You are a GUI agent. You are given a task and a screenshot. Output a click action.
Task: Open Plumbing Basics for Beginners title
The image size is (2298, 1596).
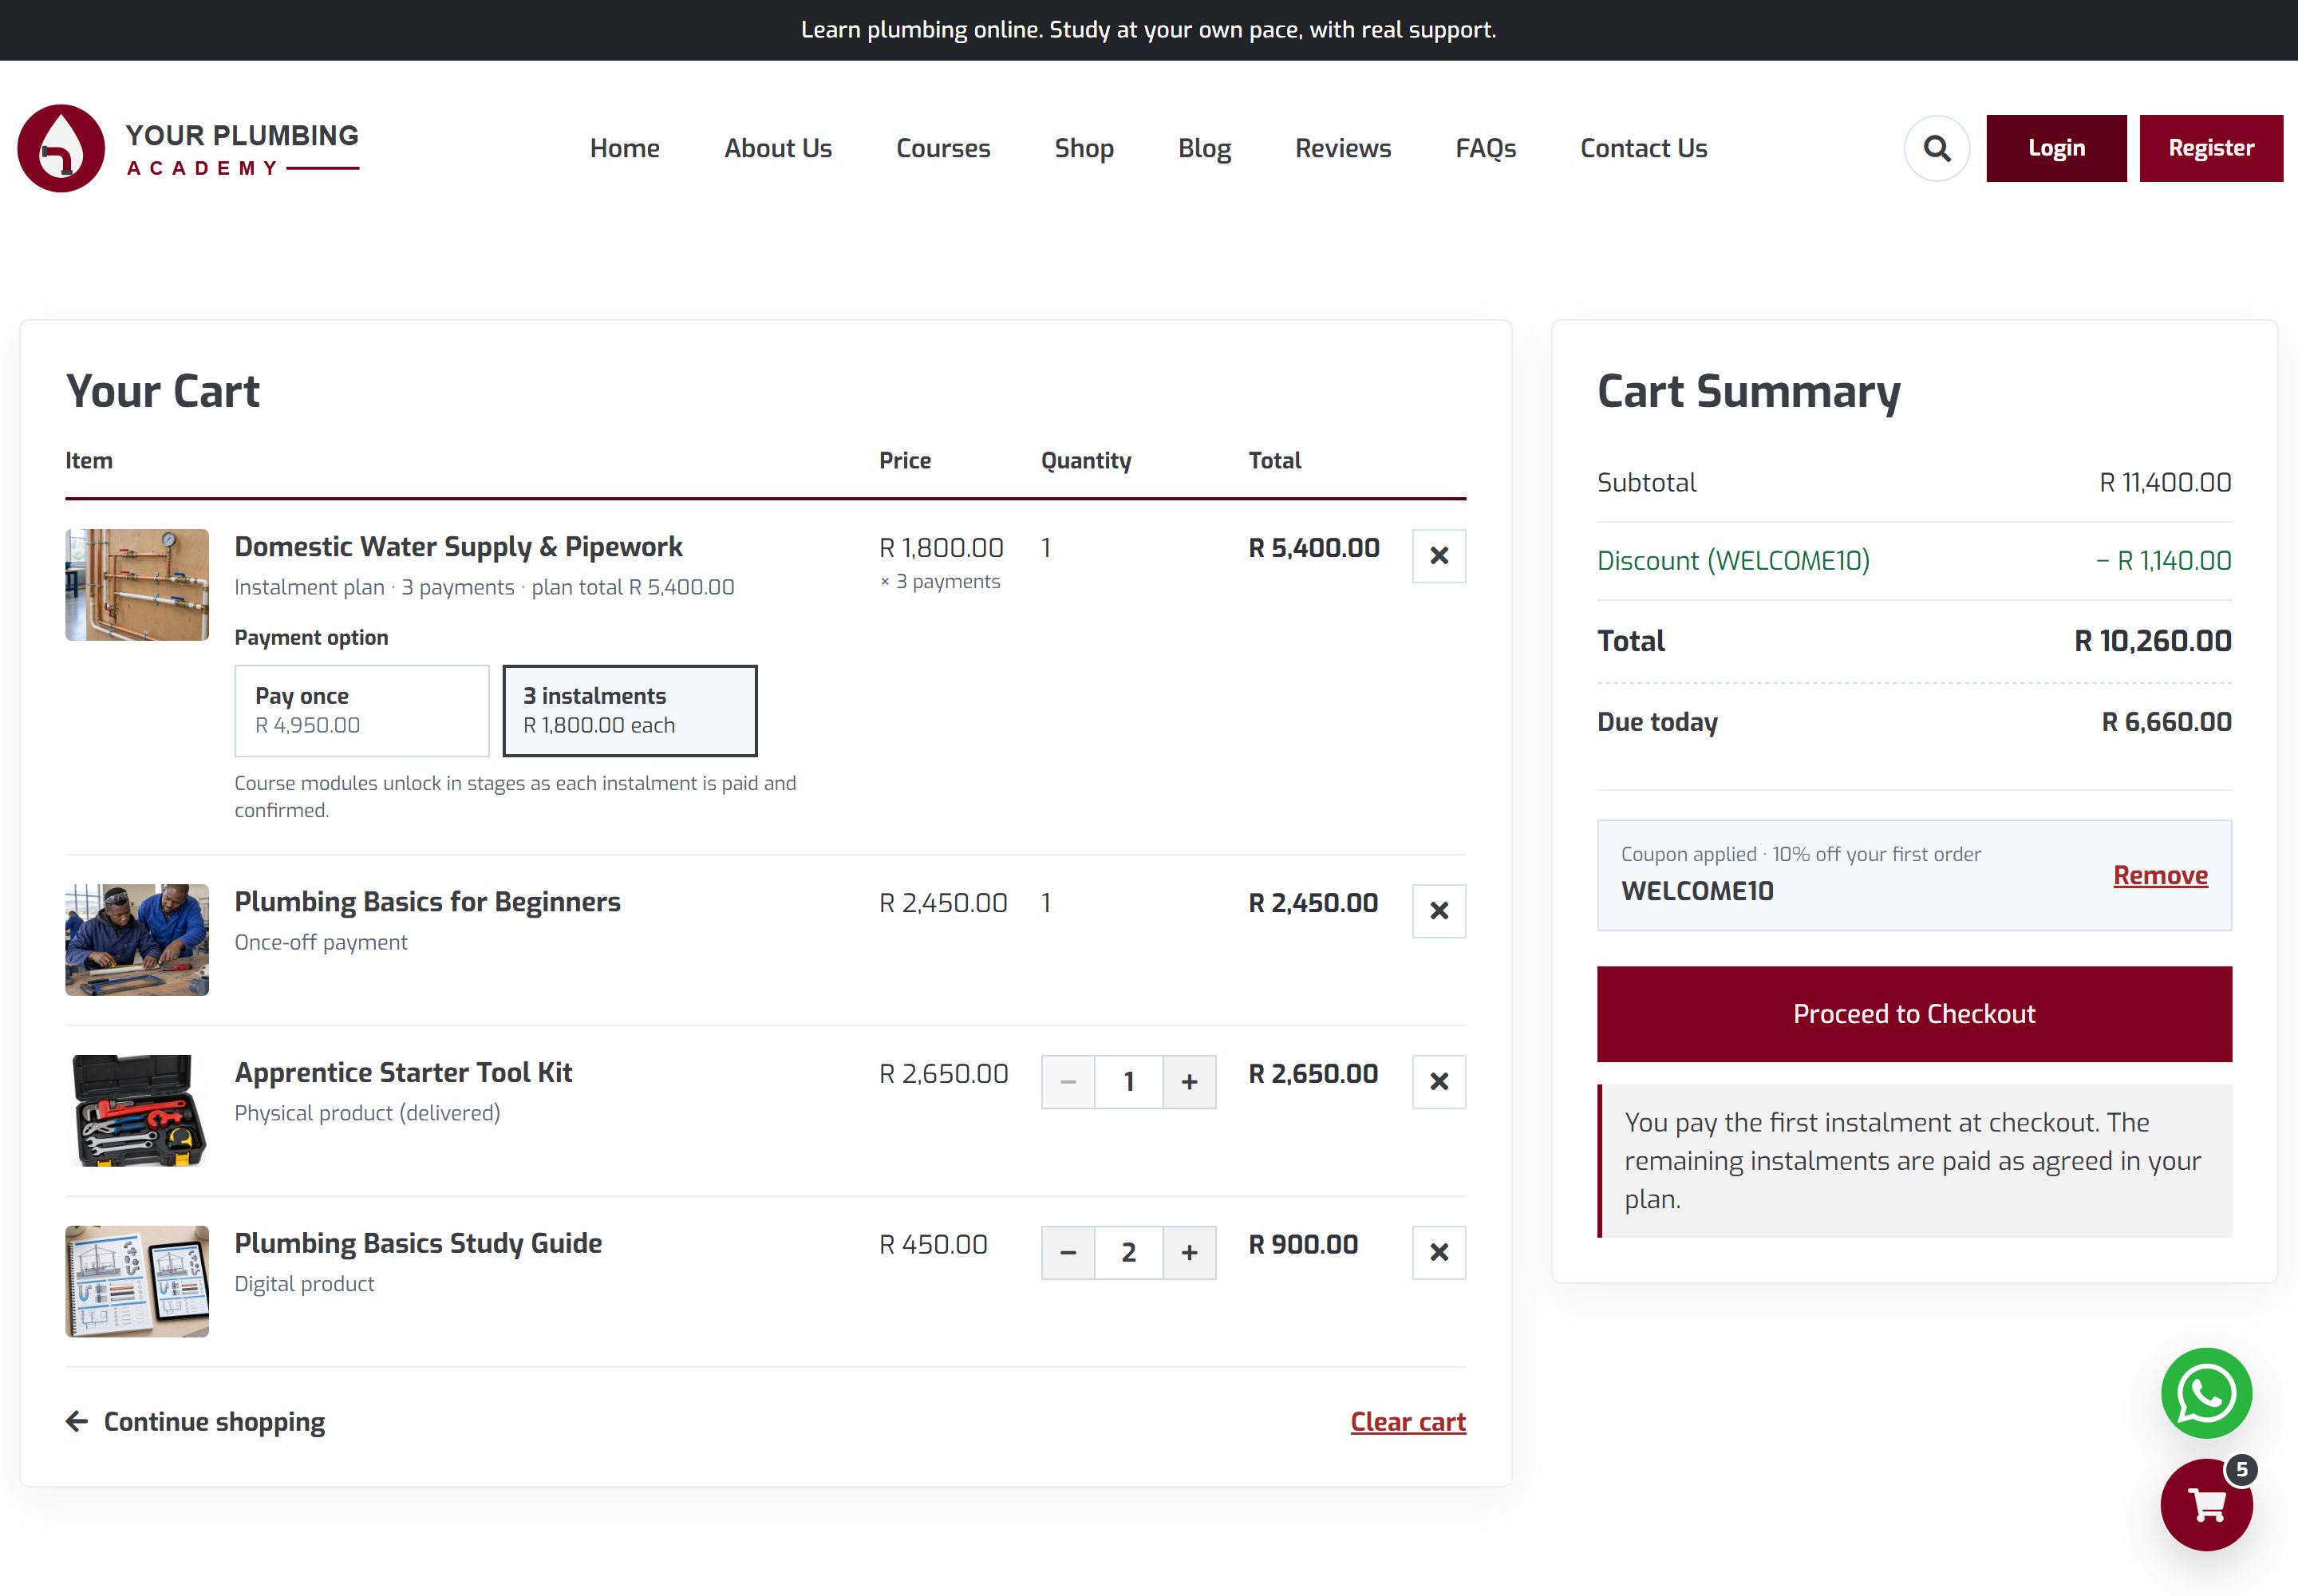pyautogui.click(x=427, y=902)
